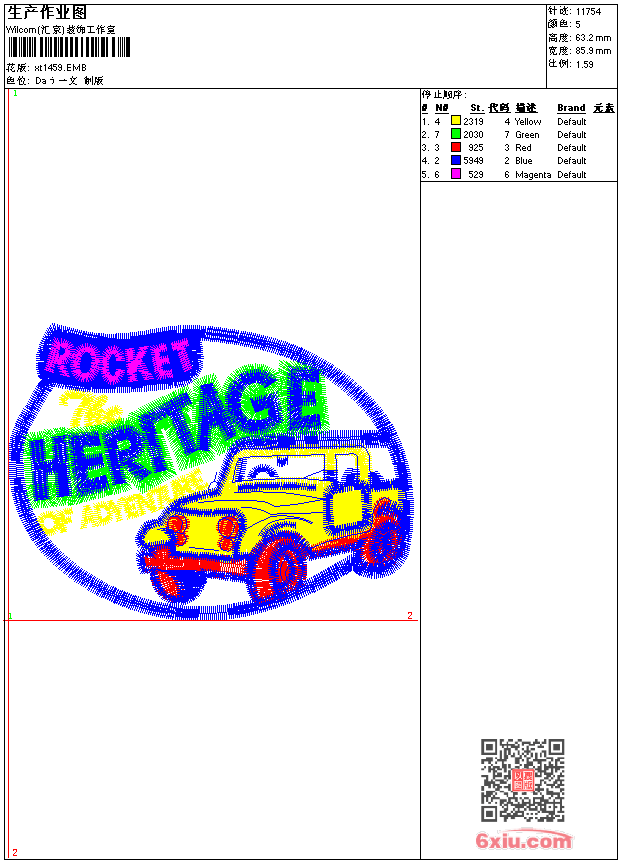The height and width of the screenshot is (860, 620).
Task: Select the scale value '1.59'
Action: [584, 64]
